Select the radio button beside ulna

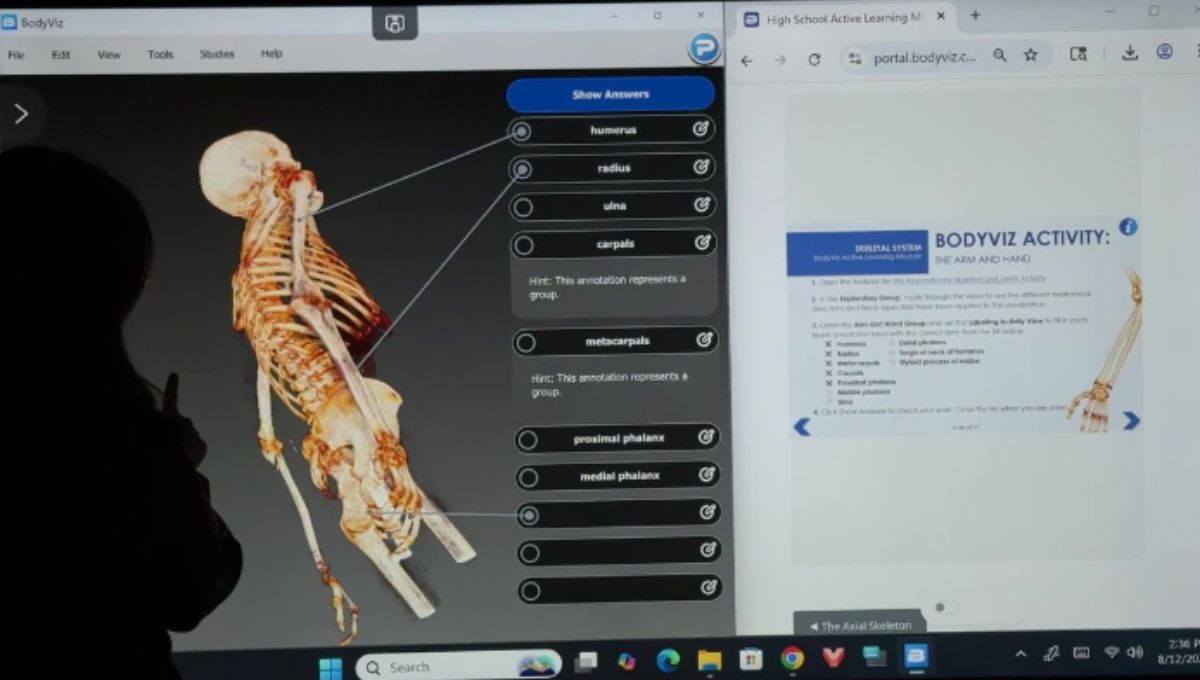point(523,207)
